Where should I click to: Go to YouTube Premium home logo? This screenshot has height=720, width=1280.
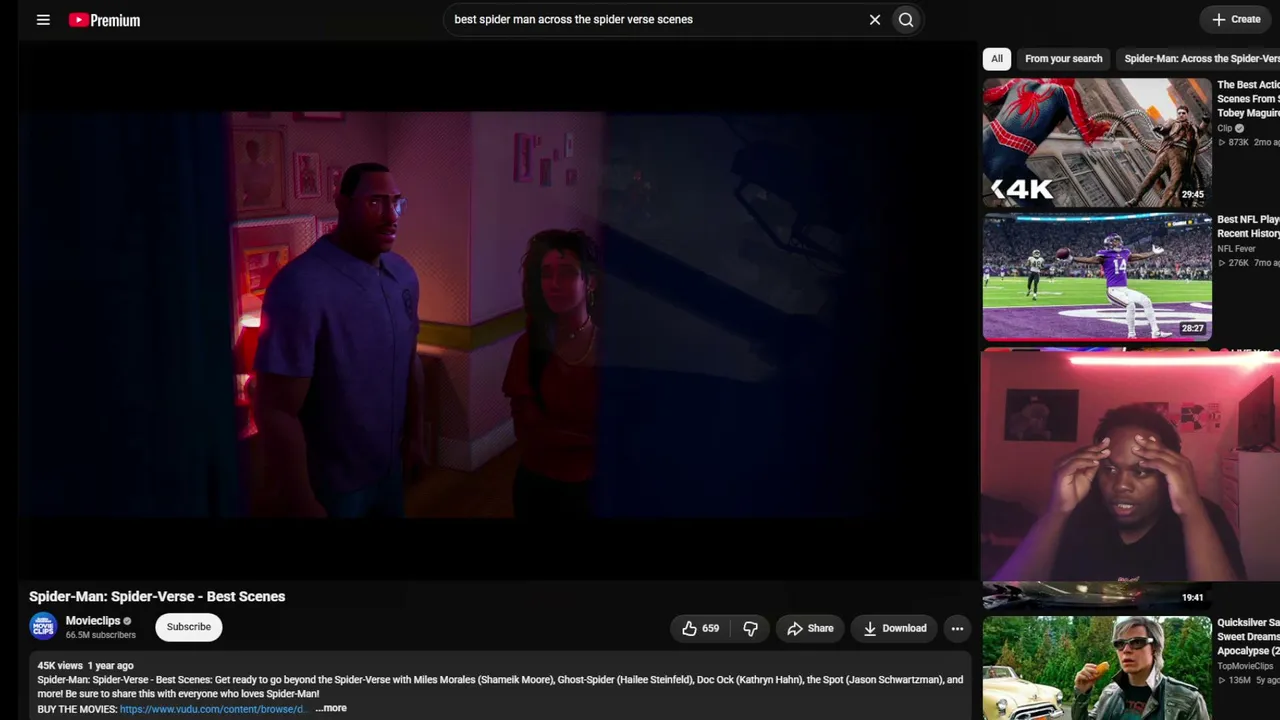(104, 20)
